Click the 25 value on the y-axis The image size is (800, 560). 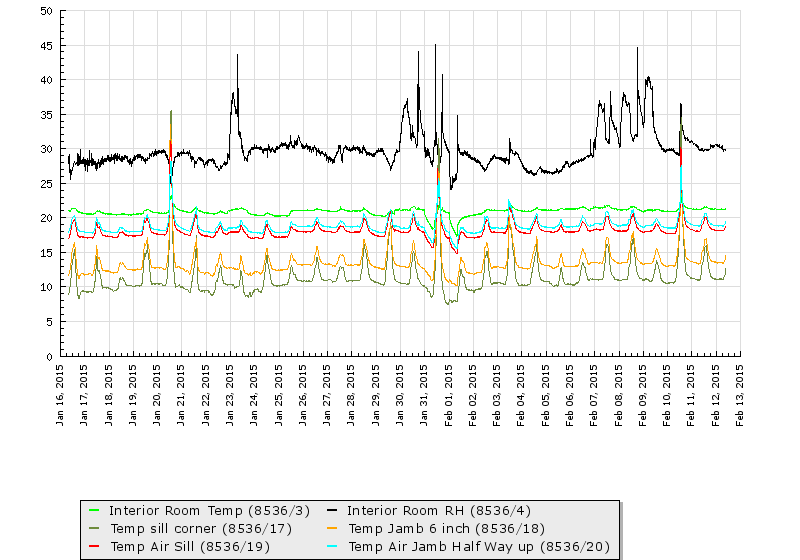point(47,184)
